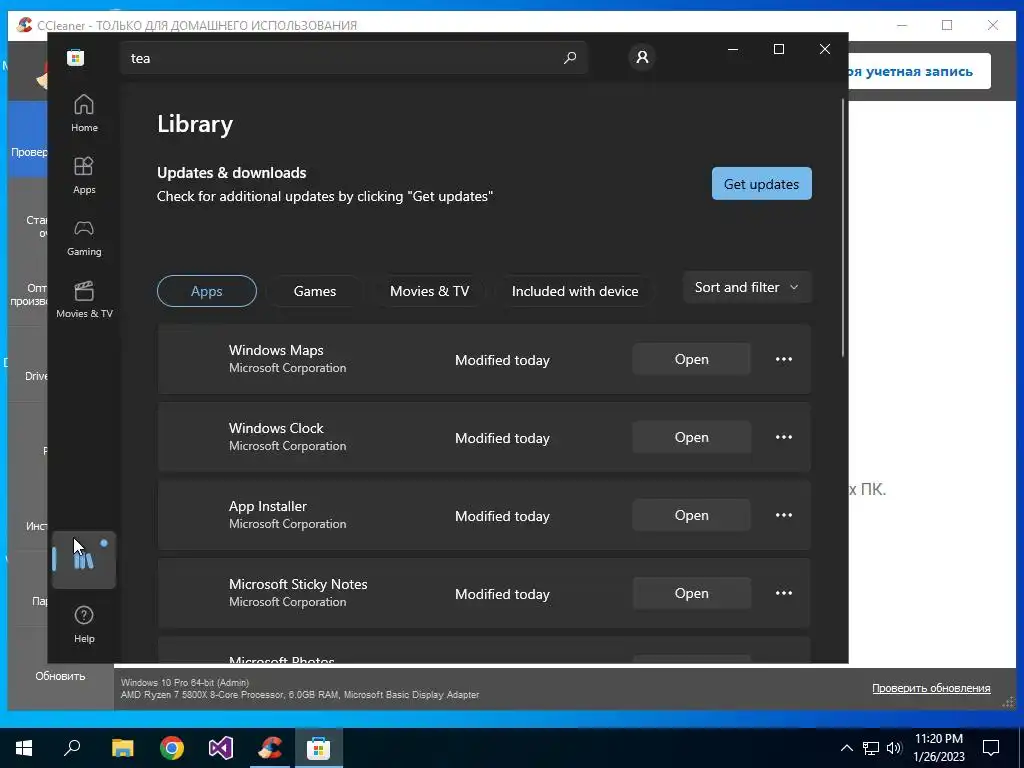
Task: Show hidden system tray icons
Action: [846, 748]
